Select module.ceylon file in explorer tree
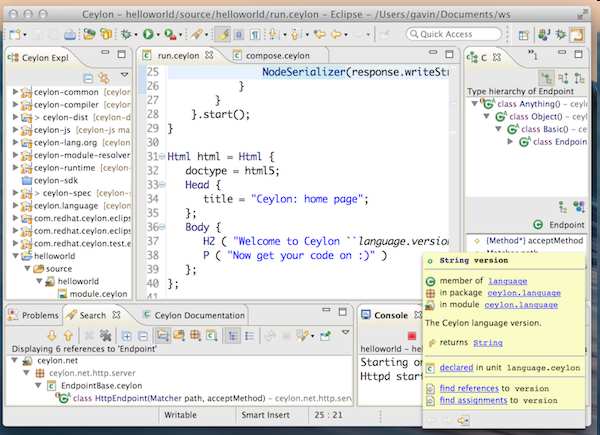Image resolution: width=600 pixels, height=435 pixels. pos(98,294)
